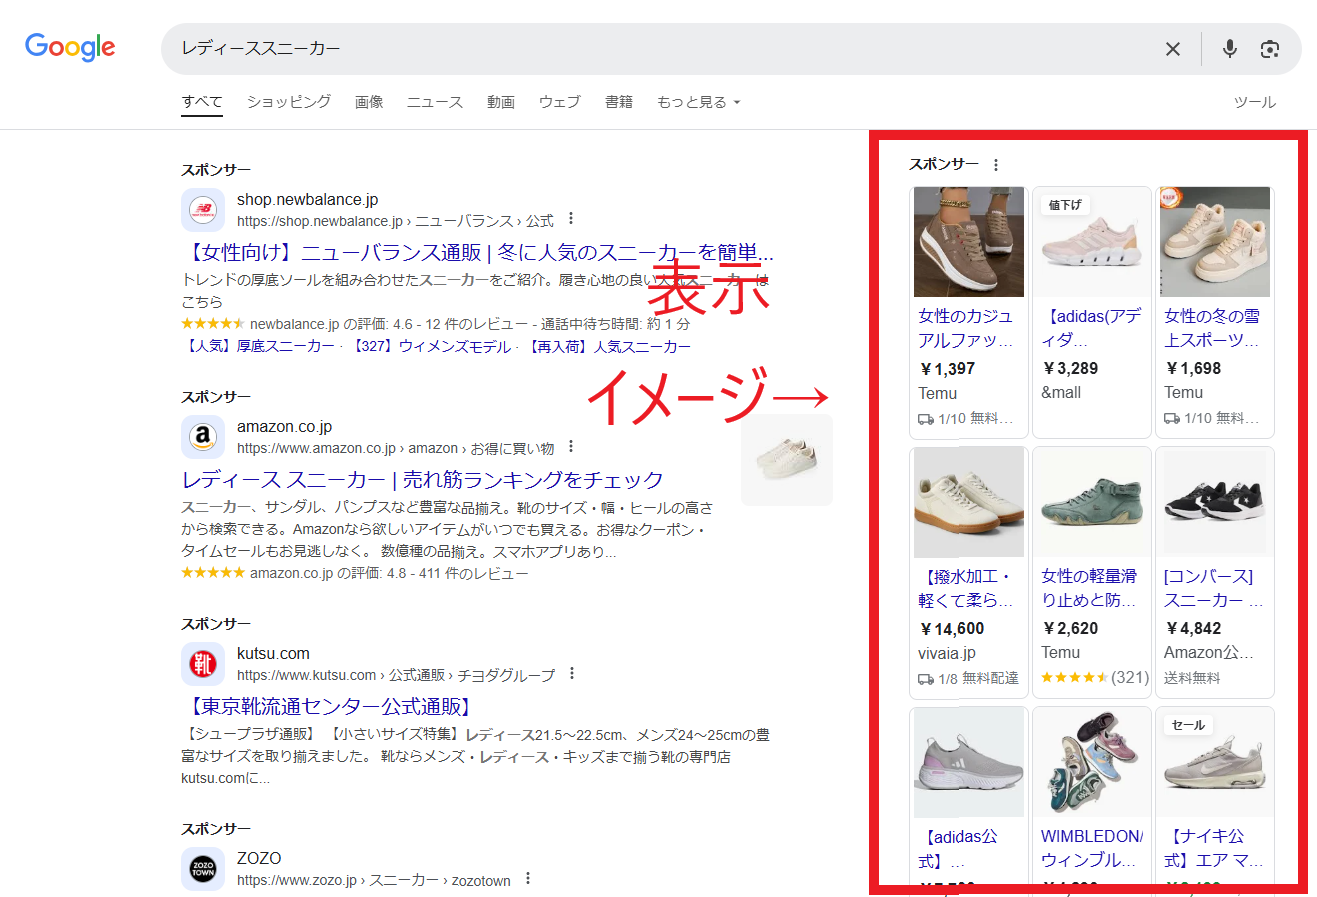Screen dimensions: 1317x897
Task: Open the 【adidas公式】 product title
Action: (958, 848)
